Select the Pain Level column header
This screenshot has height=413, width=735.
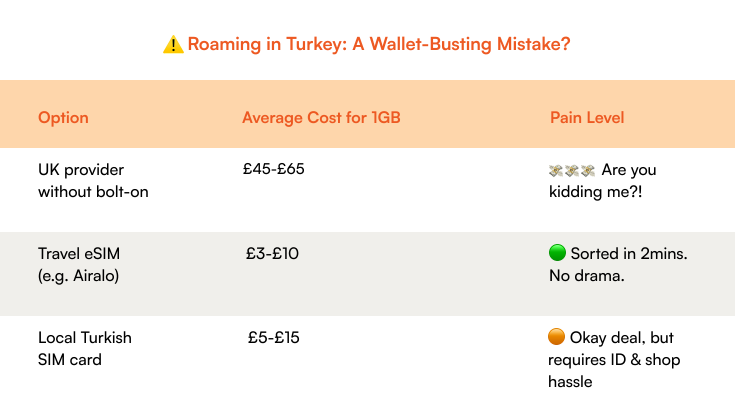click(x=587, y=118)
